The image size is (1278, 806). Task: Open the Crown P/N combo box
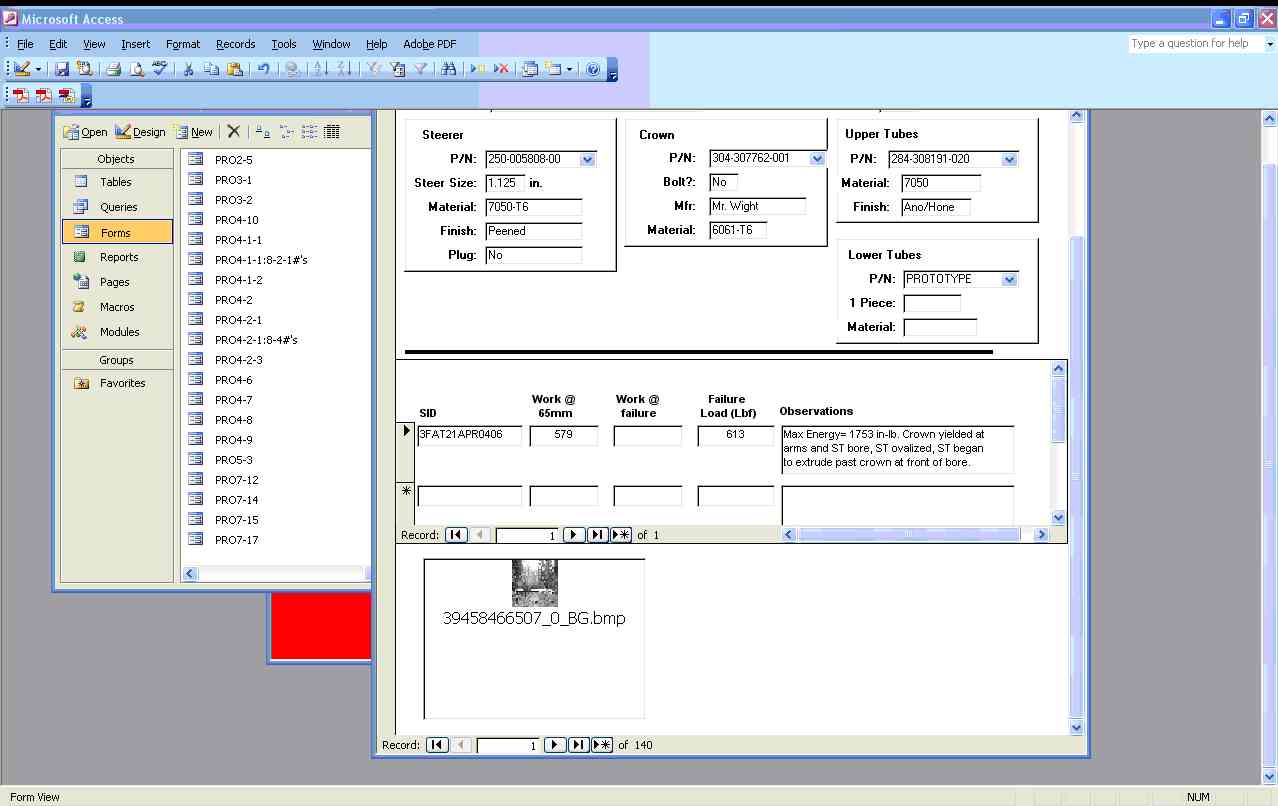(x=817, y=159)
